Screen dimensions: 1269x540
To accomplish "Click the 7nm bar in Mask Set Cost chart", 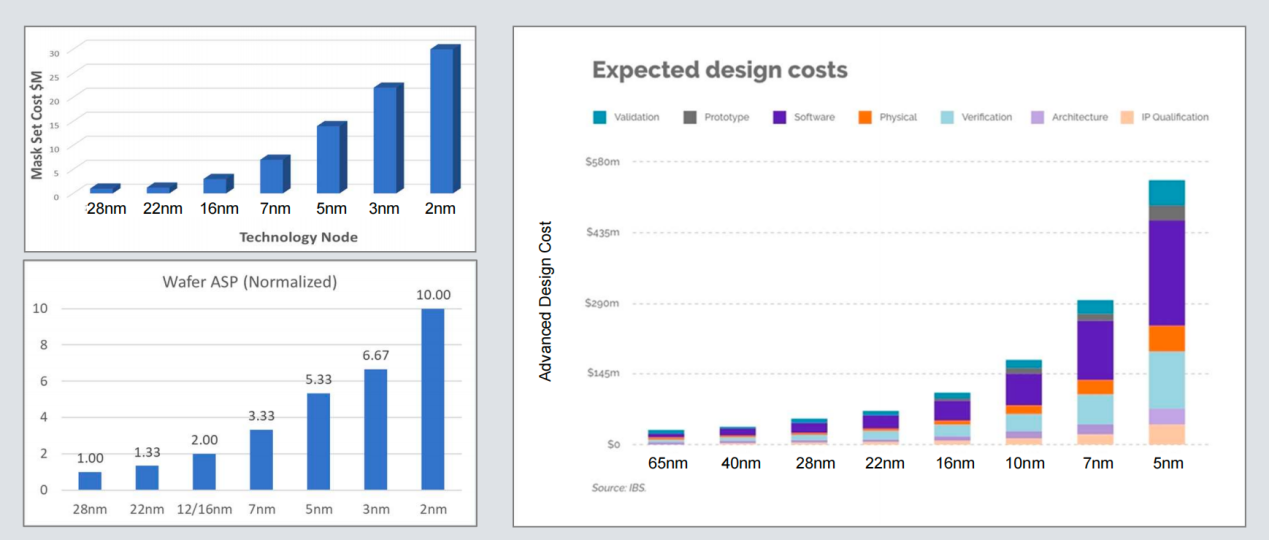I will pyautogui.click(x=274, y=175).
